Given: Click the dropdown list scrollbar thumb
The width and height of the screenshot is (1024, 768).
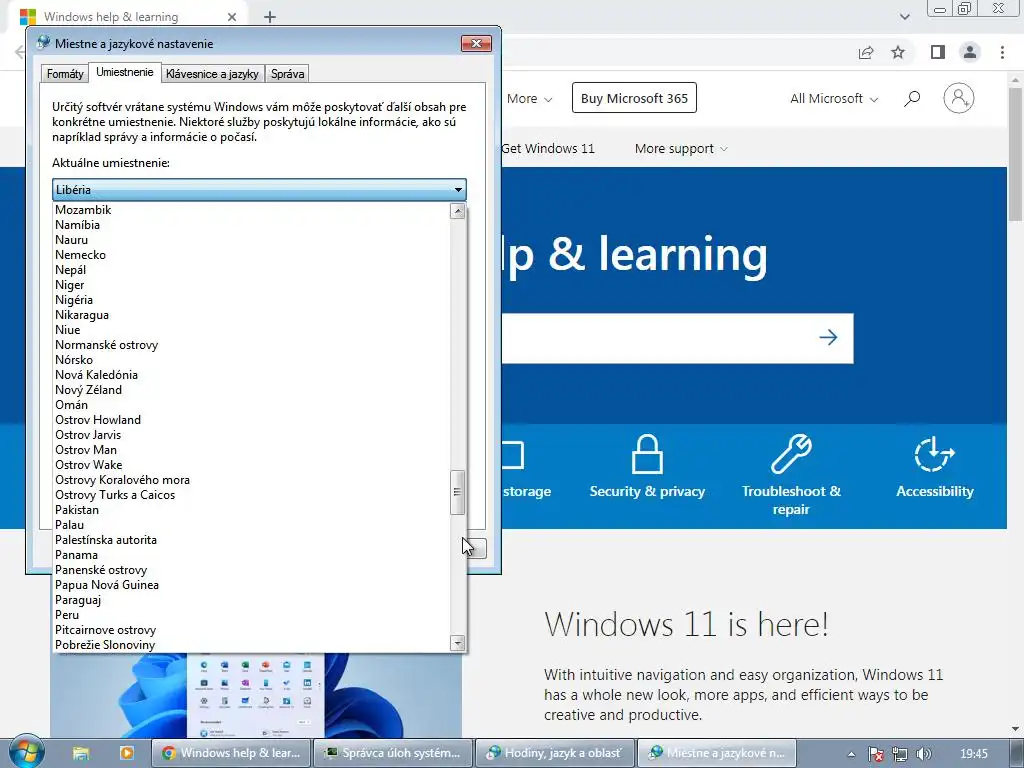Looking at the screenshot, I should tap(458, 492).
